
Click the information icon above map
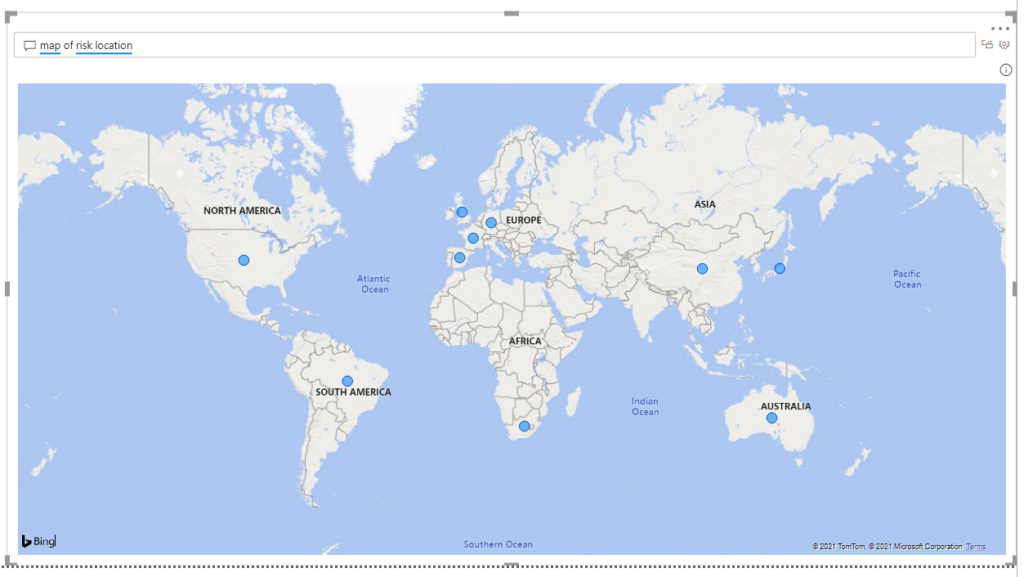pos(1006,70)
